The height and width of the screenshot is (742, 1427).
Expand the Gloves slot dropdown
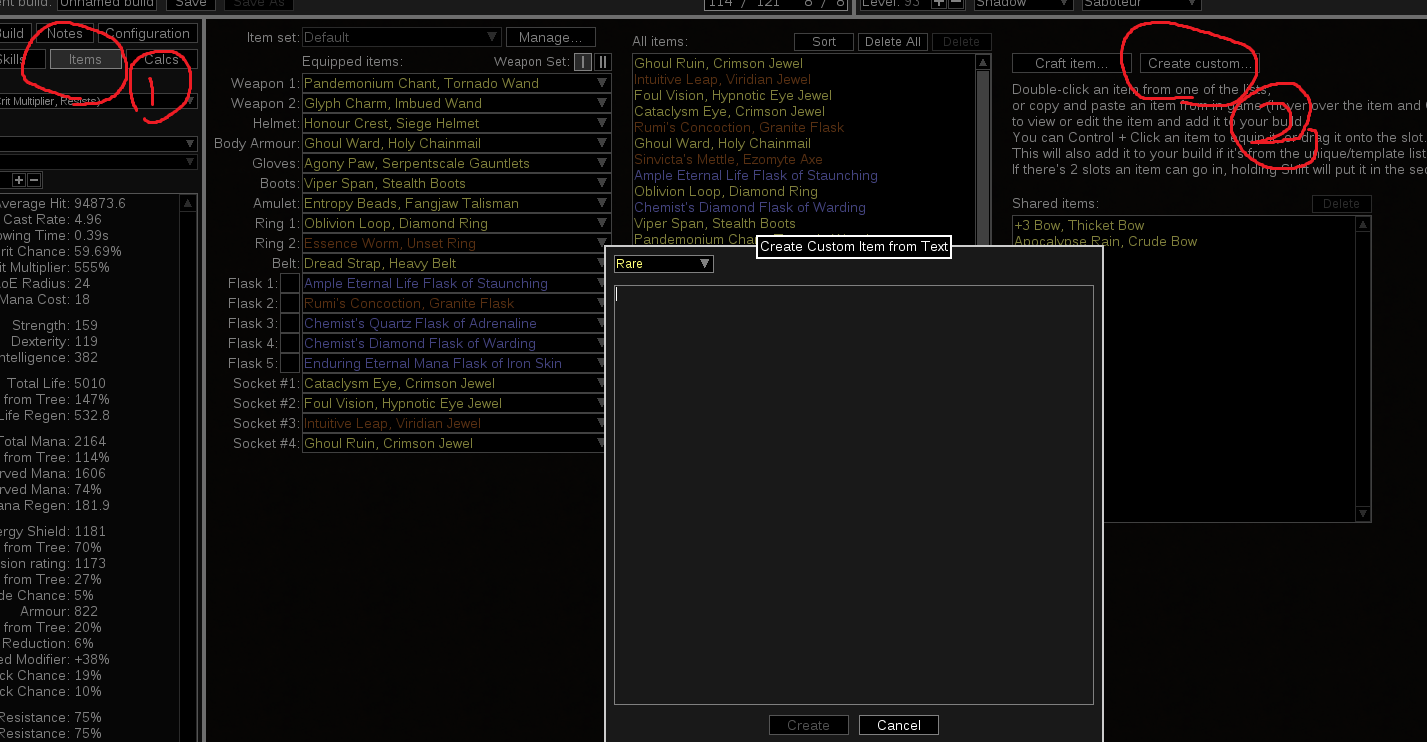[456, 163]
